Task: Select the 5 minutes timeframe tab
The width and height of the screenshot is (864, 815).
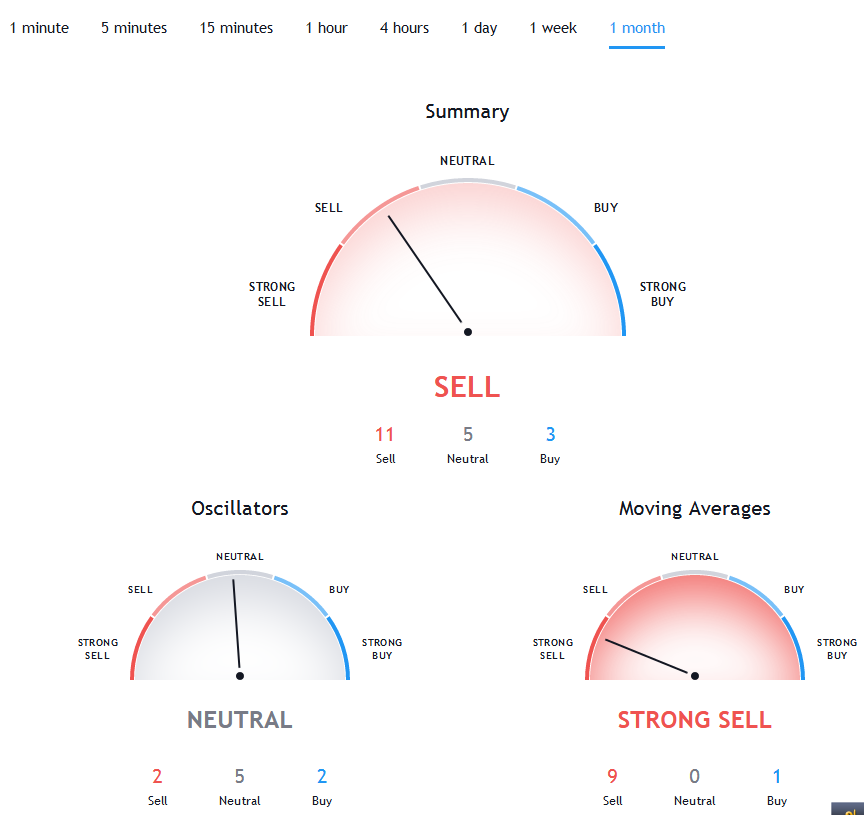Action: (x=134, y=28)
